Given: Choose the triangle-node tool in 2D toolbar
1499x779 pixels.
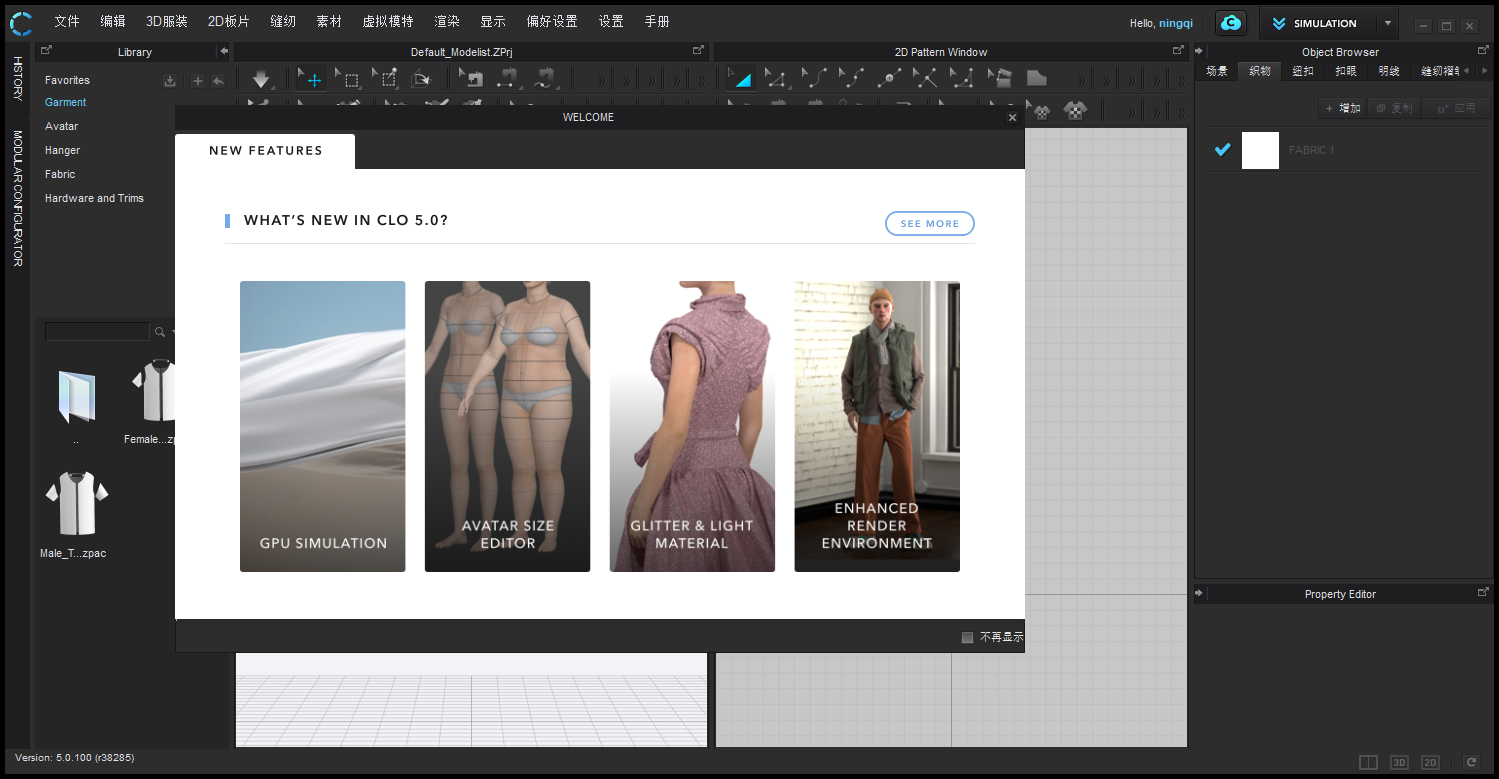Looking at the screenshot, I should (x=962, y=79).
